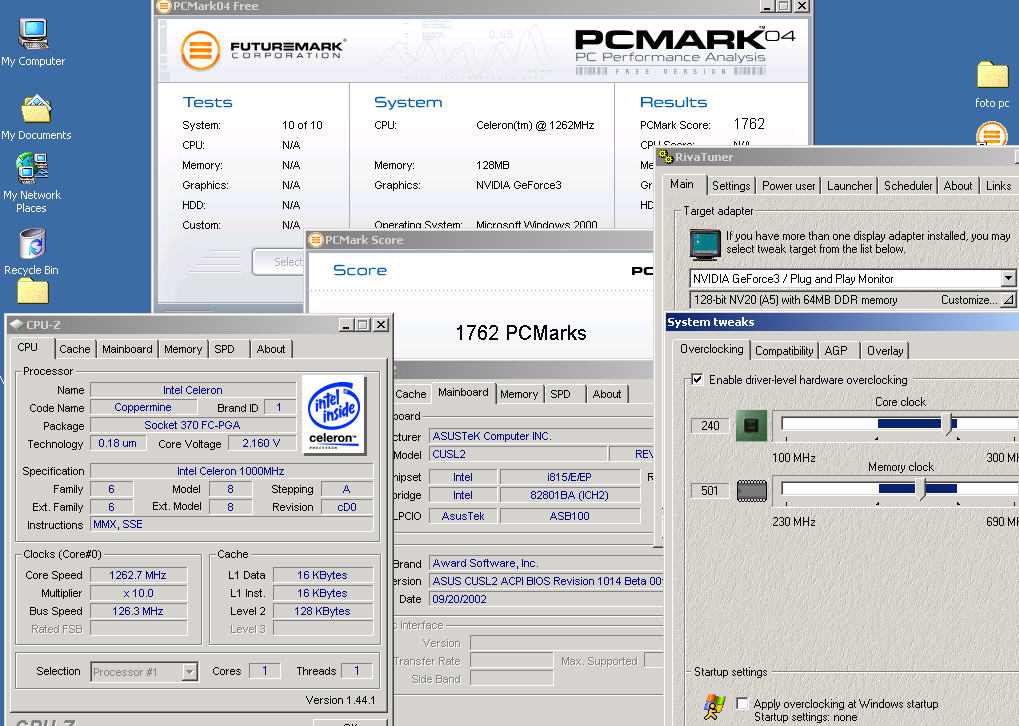Click the RivaTuner core clock chip icon

[751, 426]
